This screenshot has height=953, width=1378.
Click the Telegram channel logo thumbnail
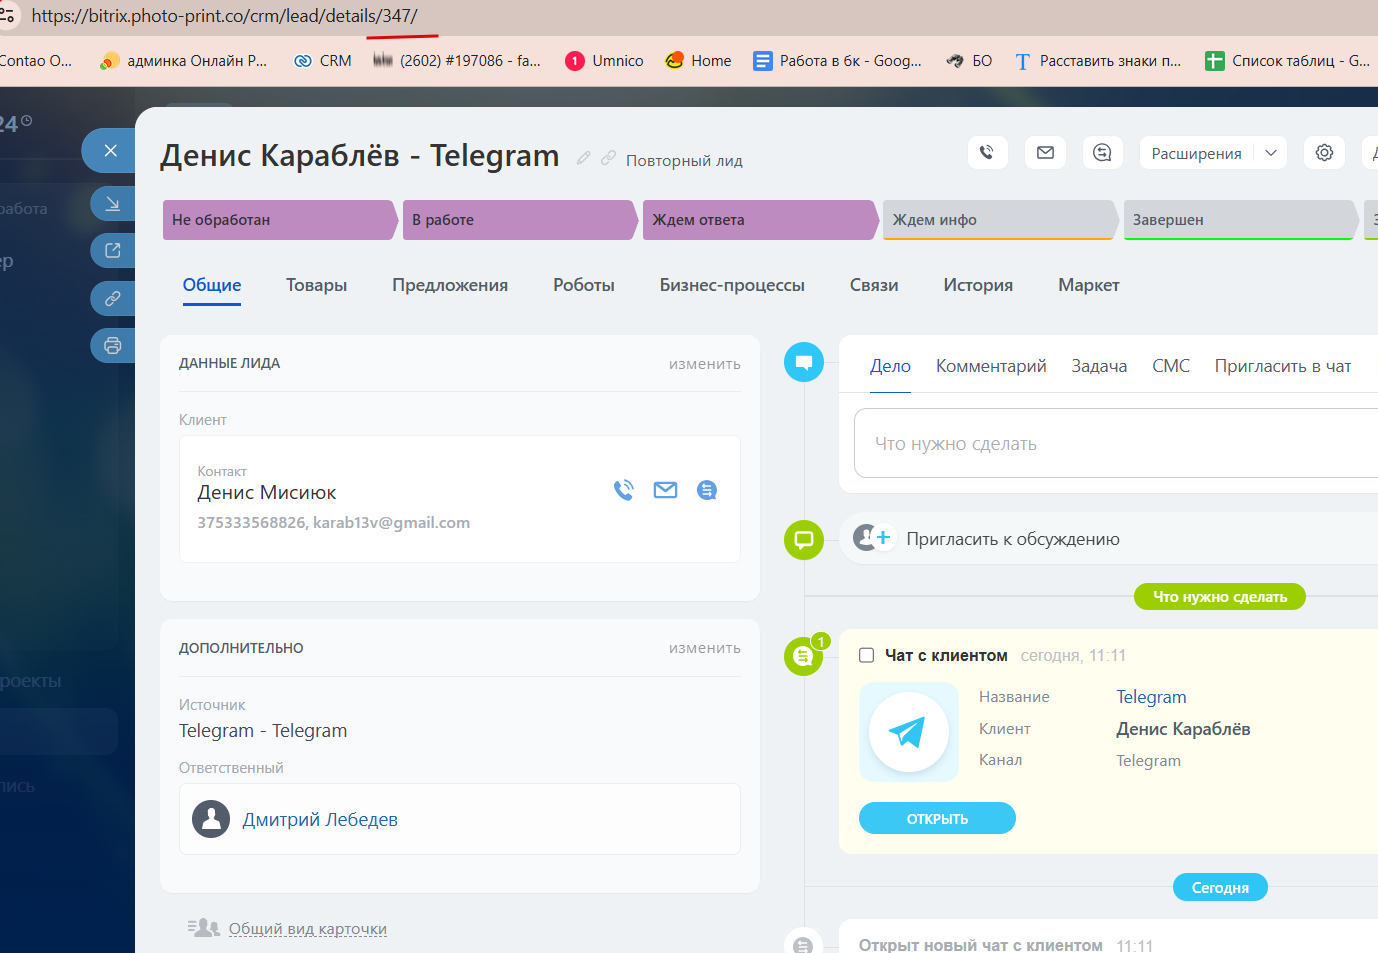[x=909, y=732]
